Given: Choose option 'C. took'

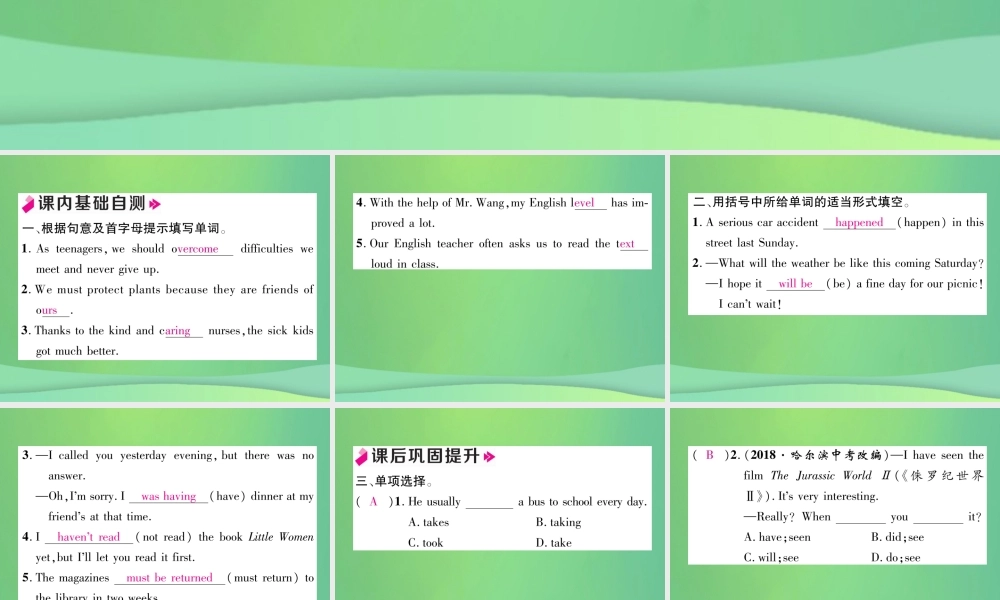Looking at the screenshot, I should coord(425,543).
